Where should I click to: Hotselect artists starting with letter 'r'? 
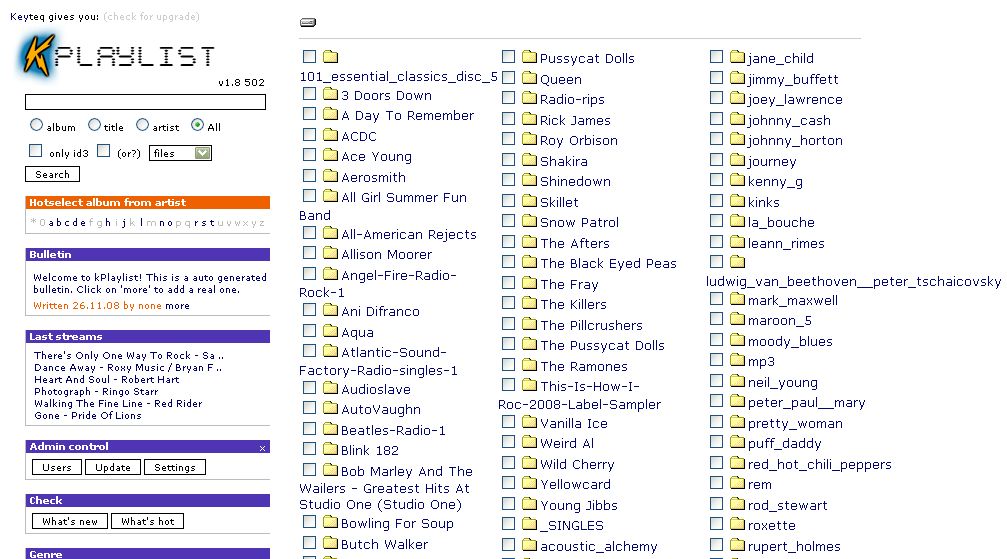coord(196,223)
